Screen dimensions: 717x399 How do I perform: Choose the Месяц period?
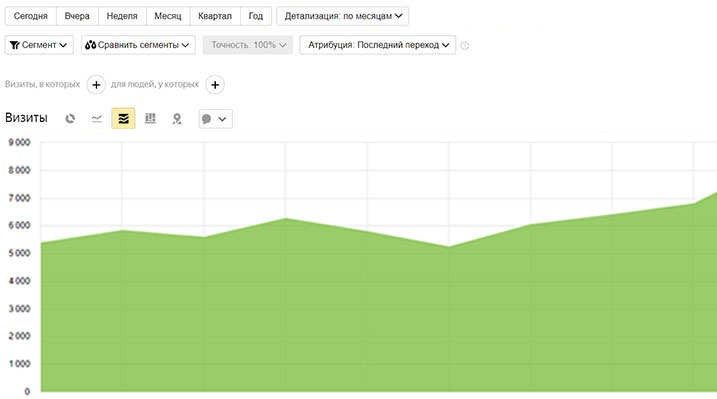pyautogui.click(x=168, y=16)
